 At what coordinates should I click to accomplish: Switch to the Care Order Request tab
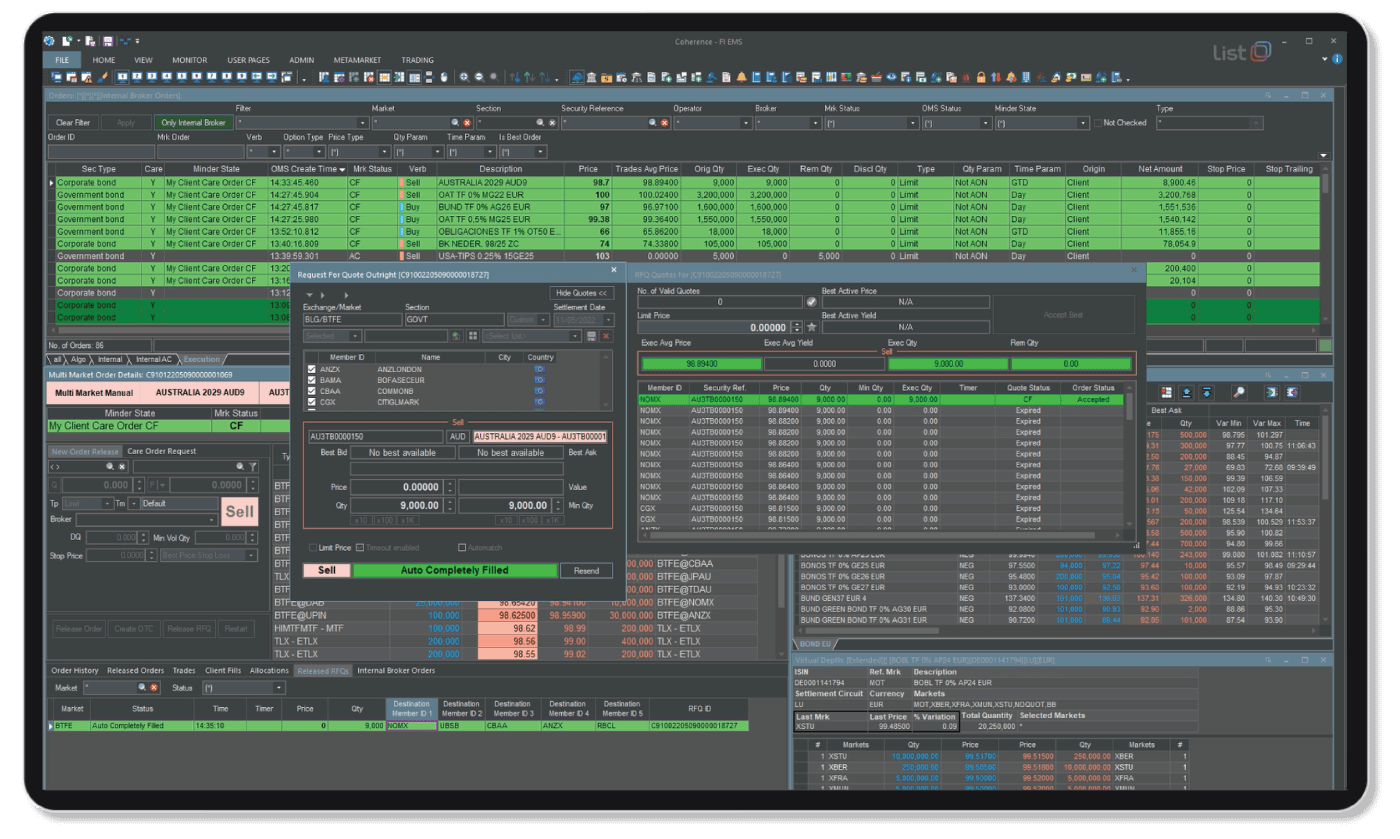162,451
